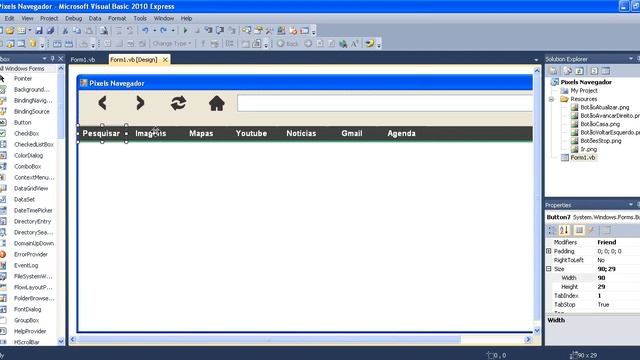Click the Save All icon in the toolbar
Screen dimensions: 640x360
tap(51, 31)
